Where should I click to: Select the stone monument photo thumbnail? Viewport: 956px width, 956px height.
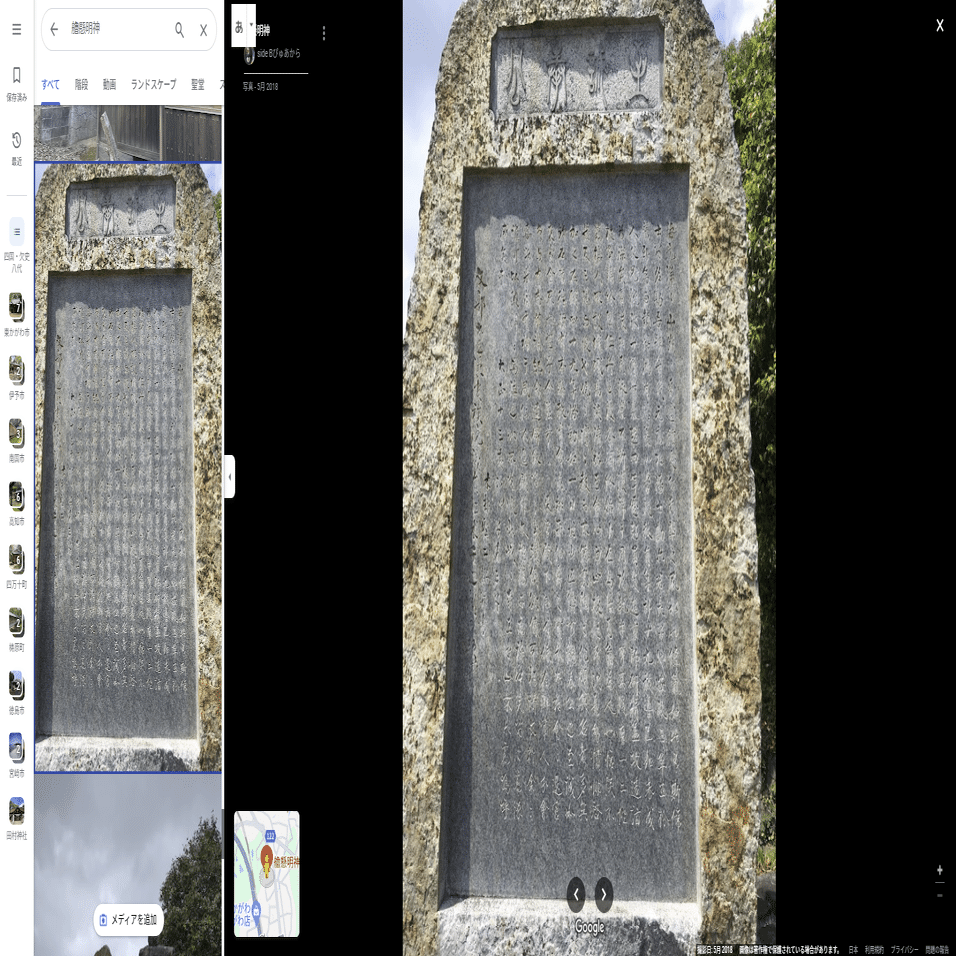[128, 467]
